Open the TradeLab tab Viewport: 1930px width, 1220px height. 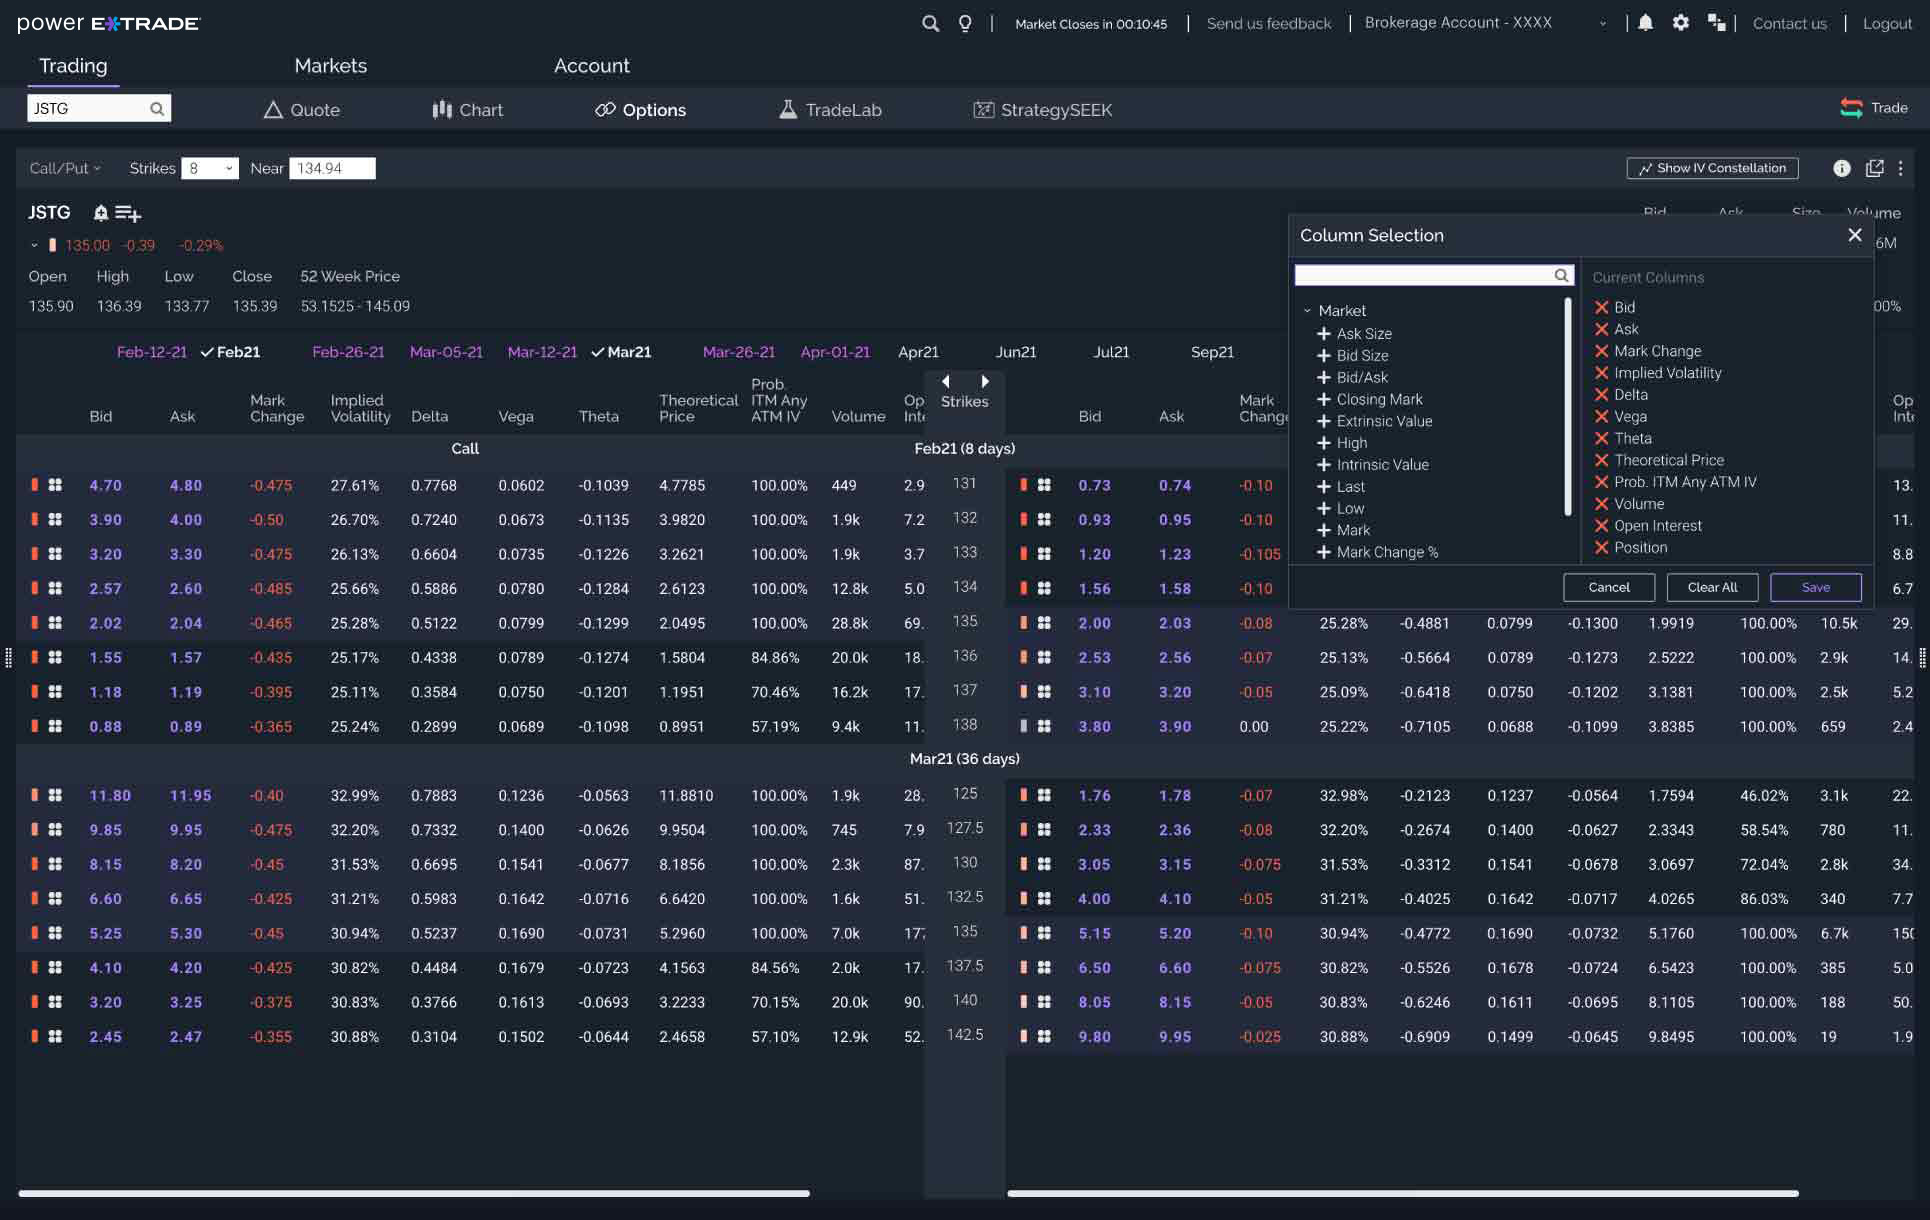coord(830,110)
